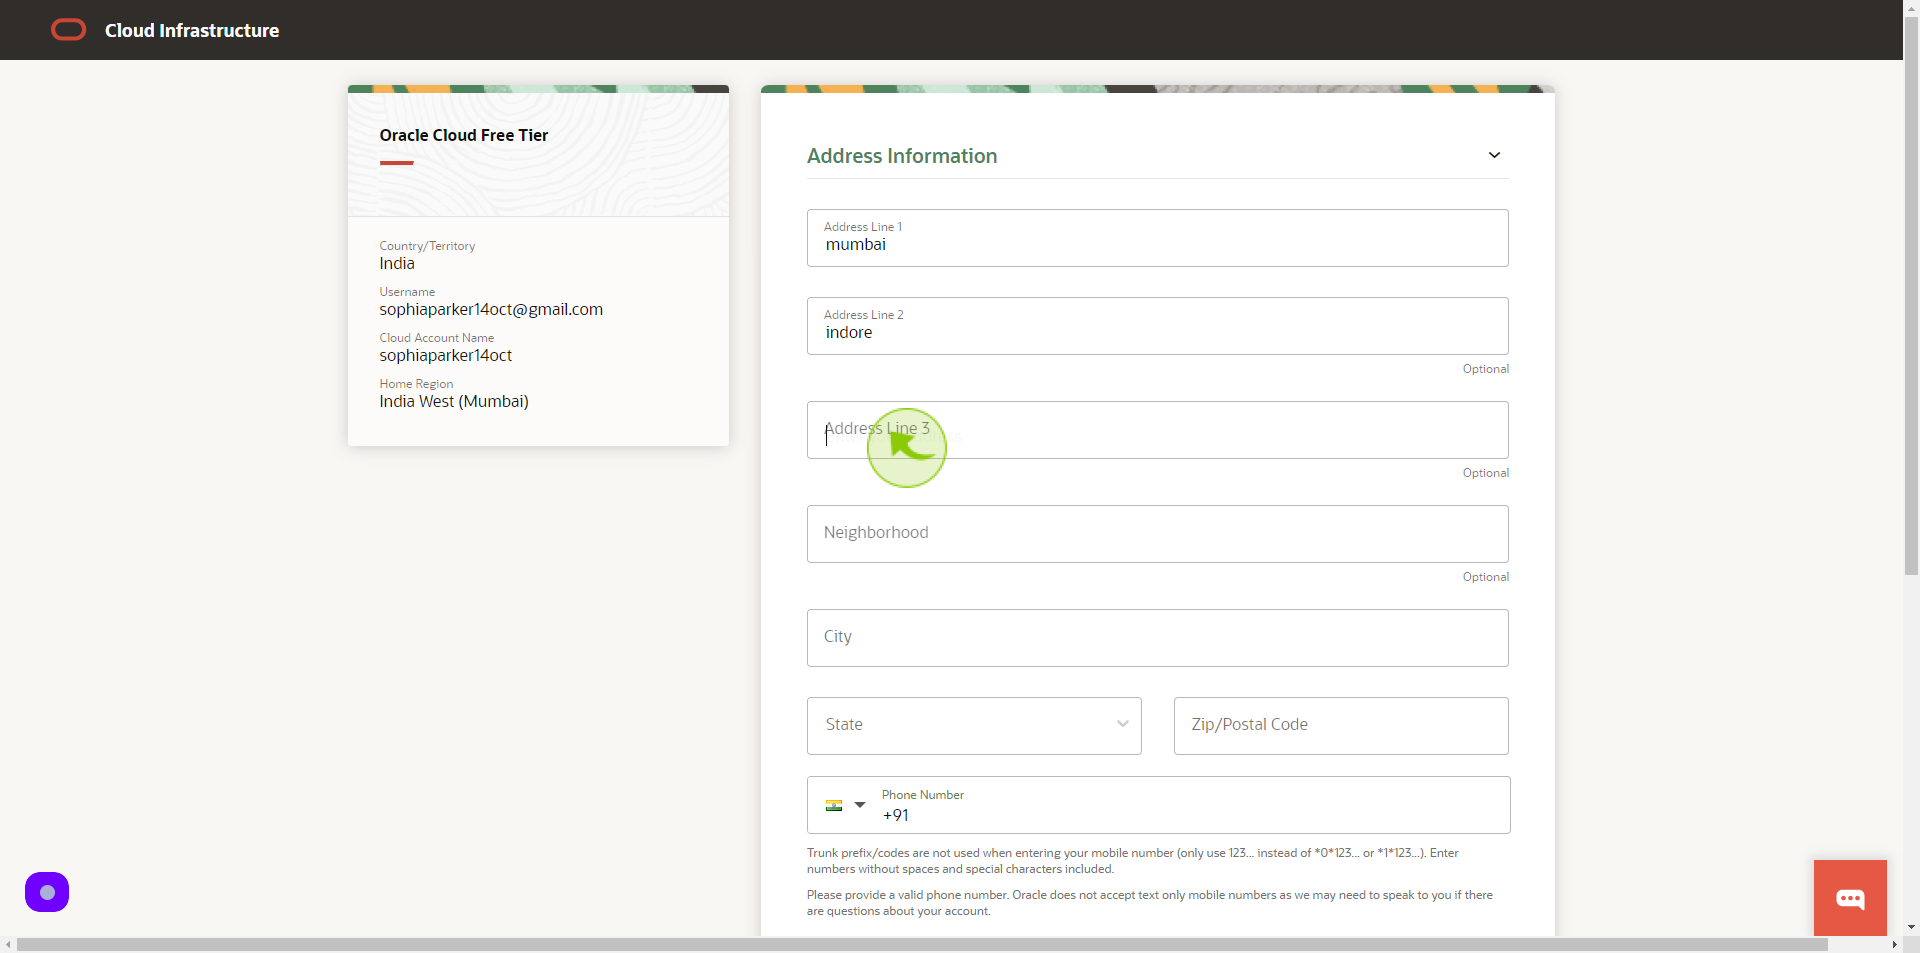The image size is (1920, 953).
Task: Click the City input field
Action: pos(1158,638)
